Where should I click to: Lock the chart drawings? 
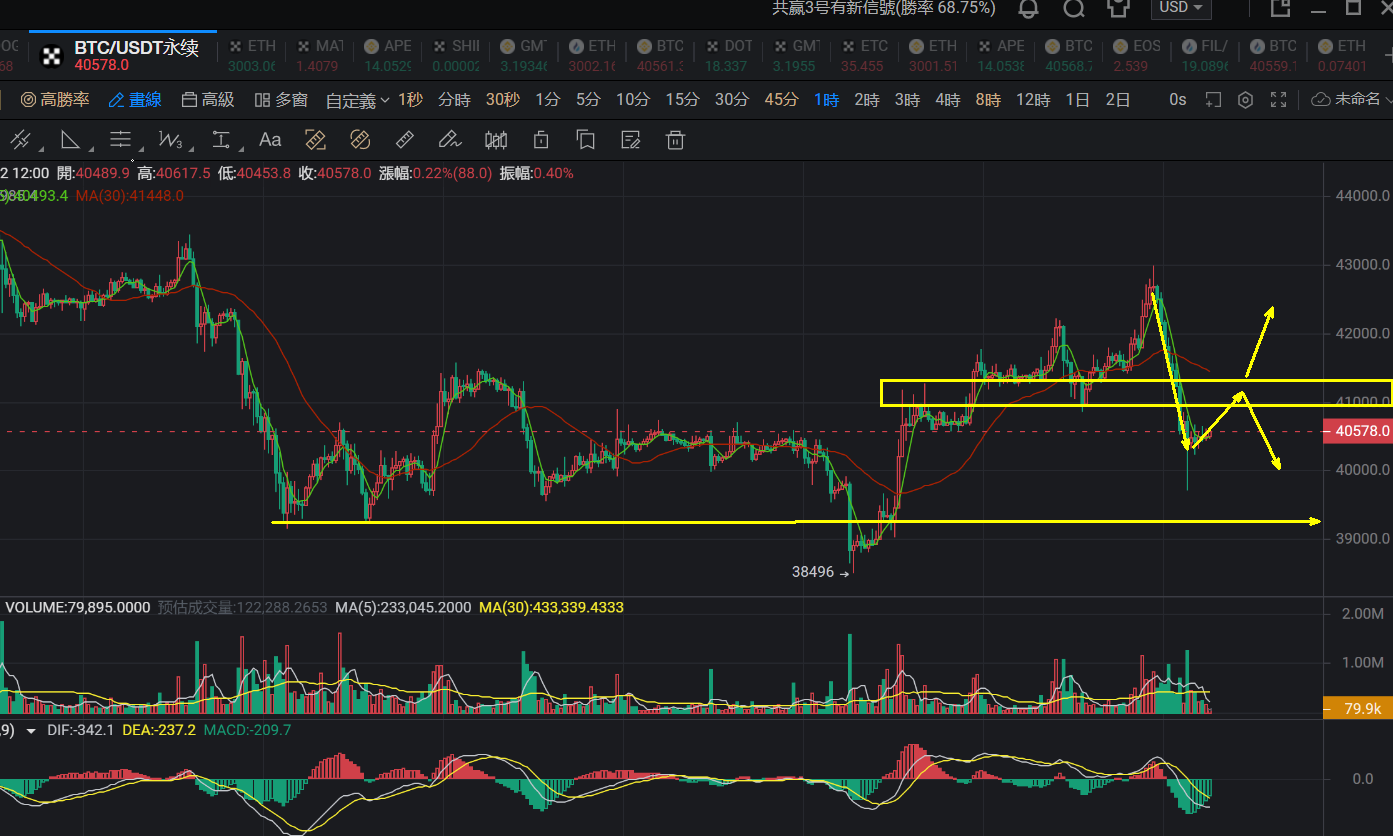[541, 140]
